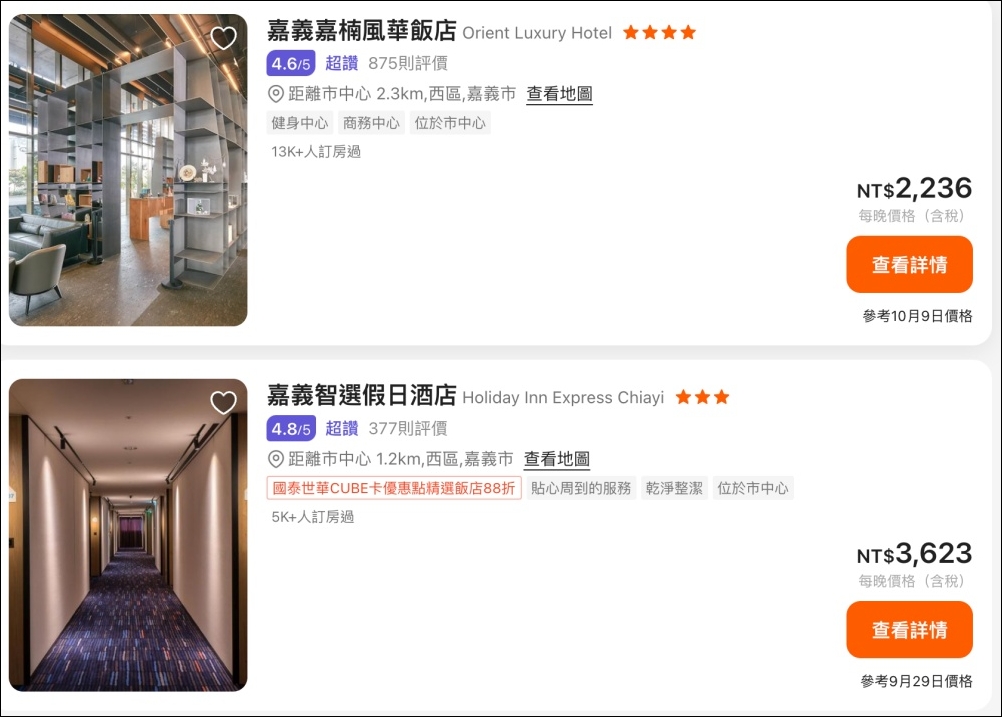Click the 健身中心 tag
The width and height of the screenshot is (1002, 717).
coord(300,123)
